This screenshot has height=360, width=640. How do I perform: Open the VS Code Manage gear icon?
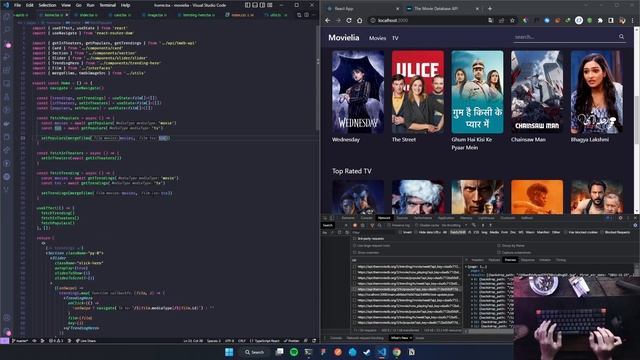pyautogui.click(x=7, y=331)
